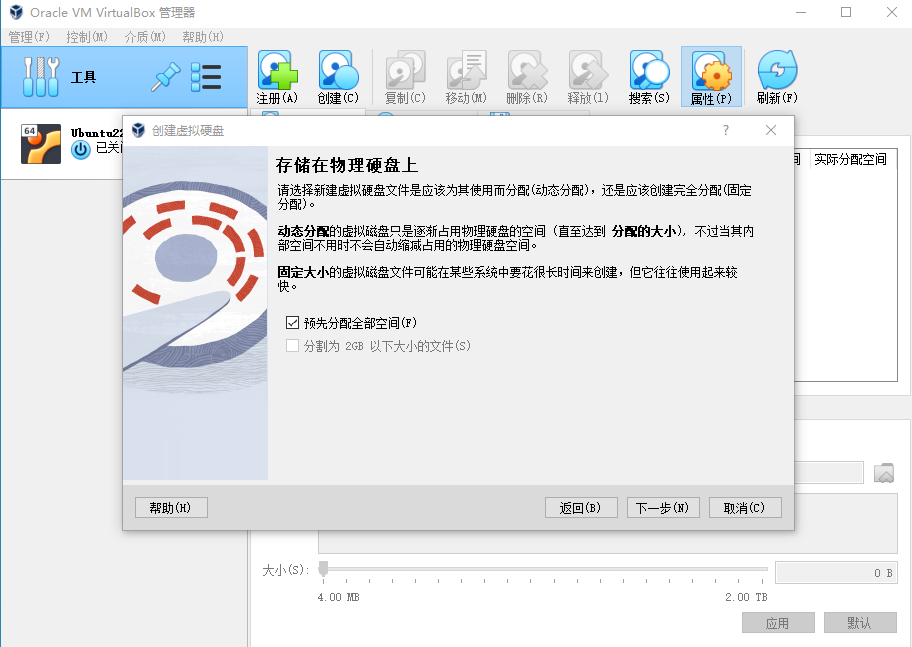The height and width of the screenshot is (647, 912).
Task: Open the 介质 menu
Action: pos(144,37)
